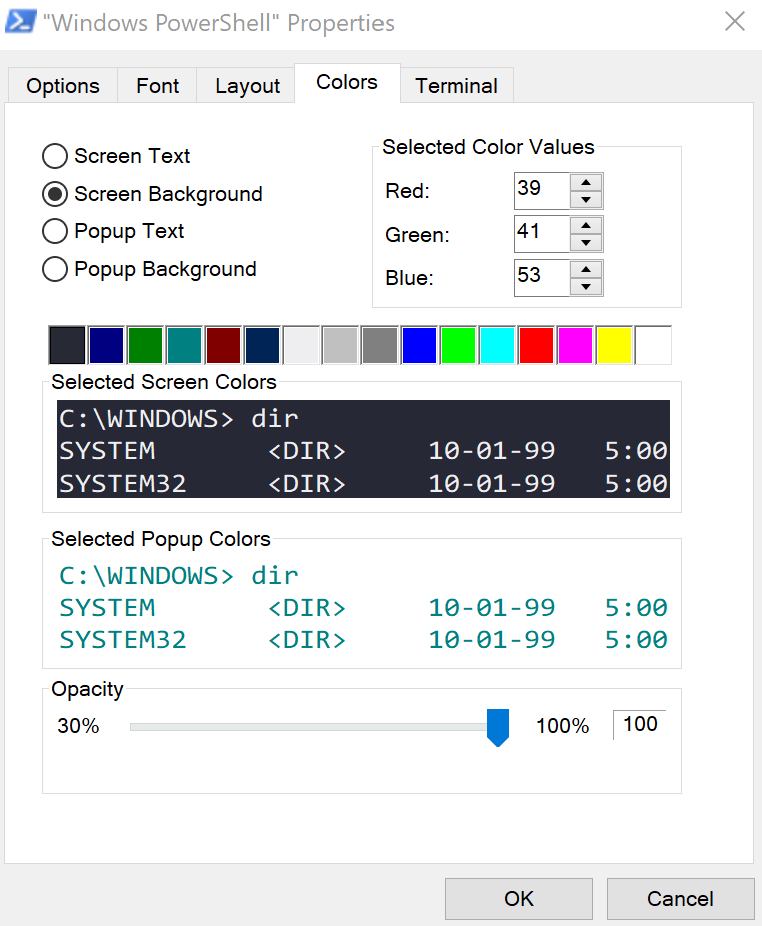This screenshot has width=762, height=926.
Task: Switch to the Terminal tab
Action: (456, 85)
